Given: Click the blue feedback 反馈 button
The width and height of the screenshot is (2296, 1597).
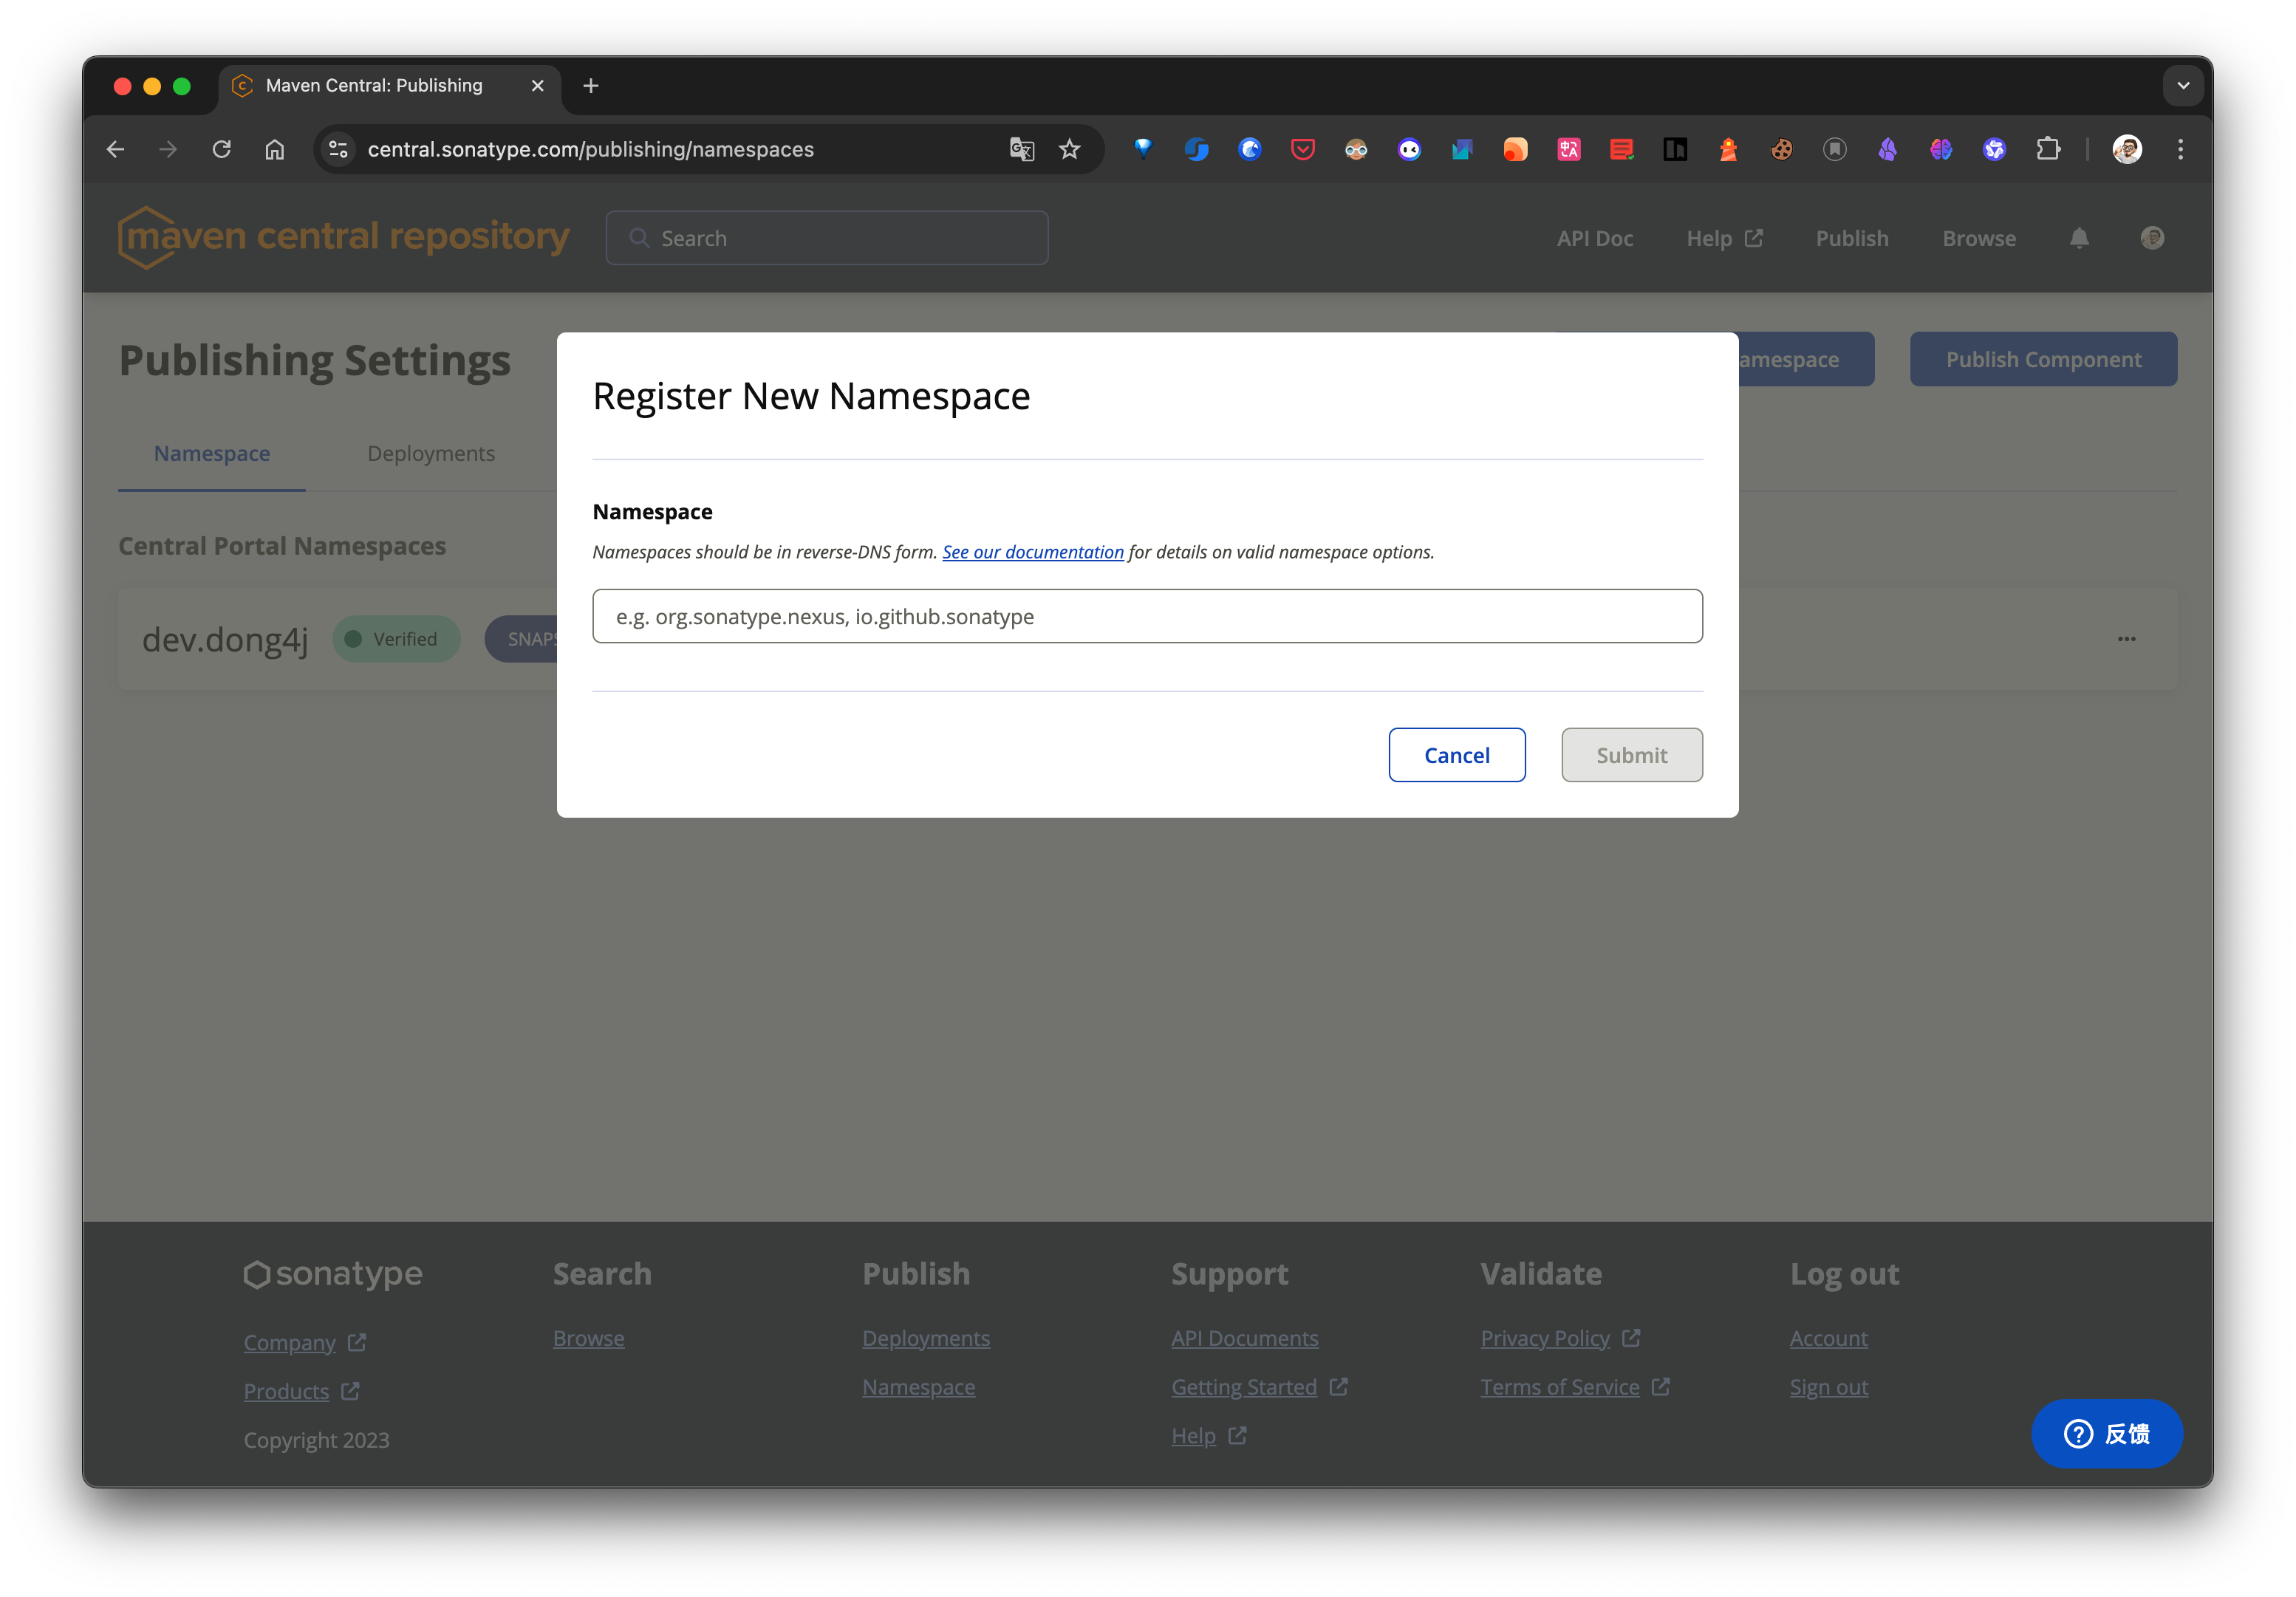Looking at the screenshot, I should click(x=2106, y=1434).
